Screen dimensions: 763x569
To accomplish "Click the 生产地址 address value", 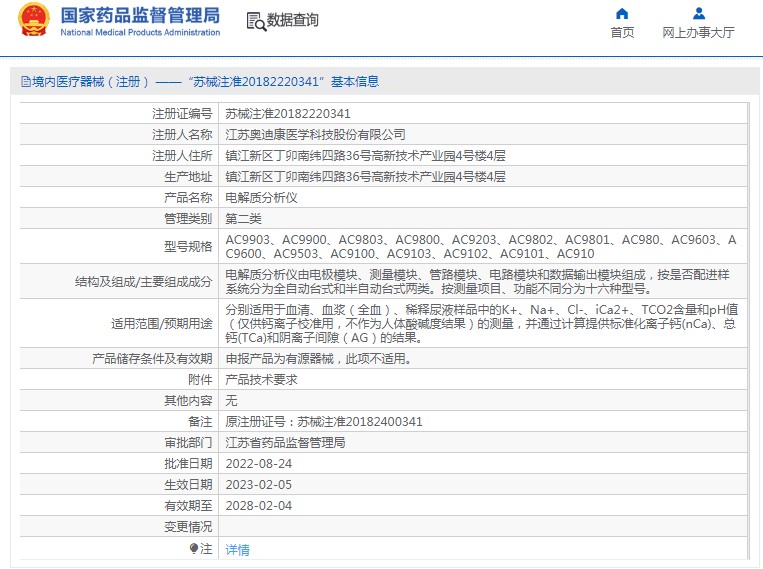I will (x=365, y=177).
